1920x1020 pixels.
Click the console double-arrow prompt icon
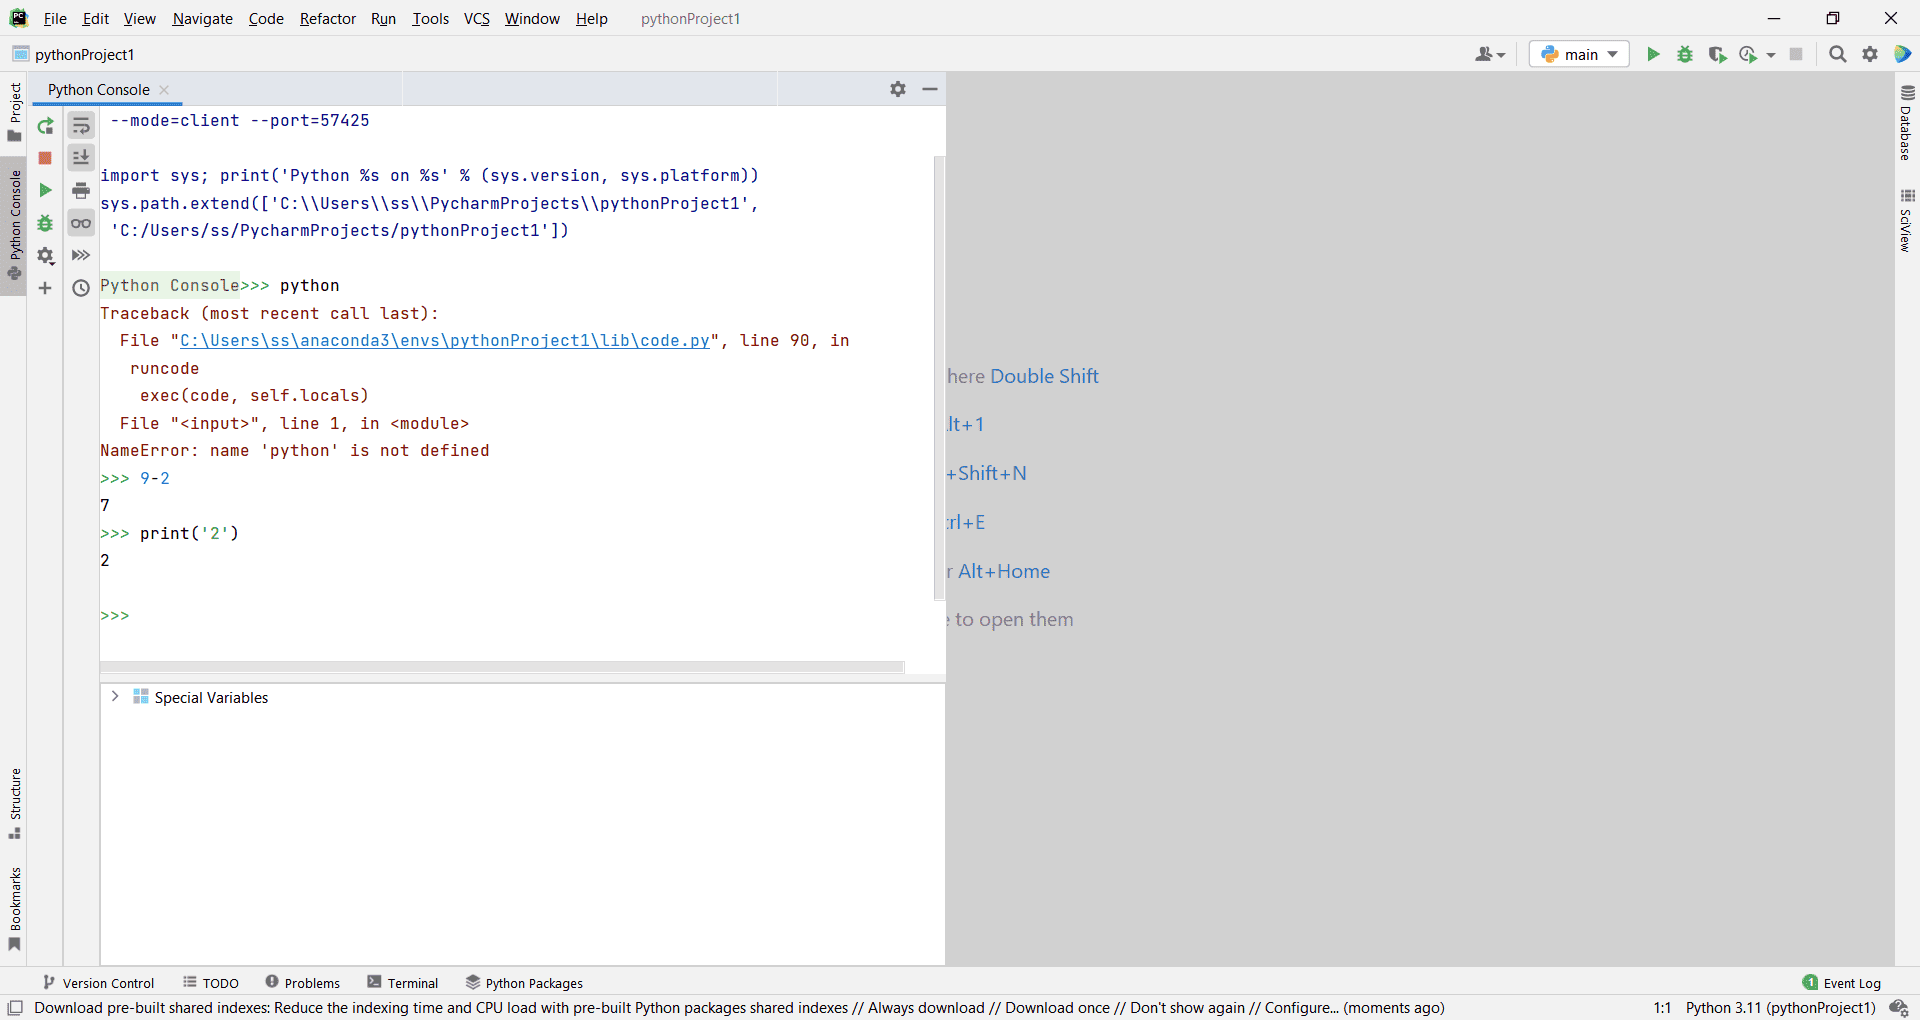pos(81,256)
